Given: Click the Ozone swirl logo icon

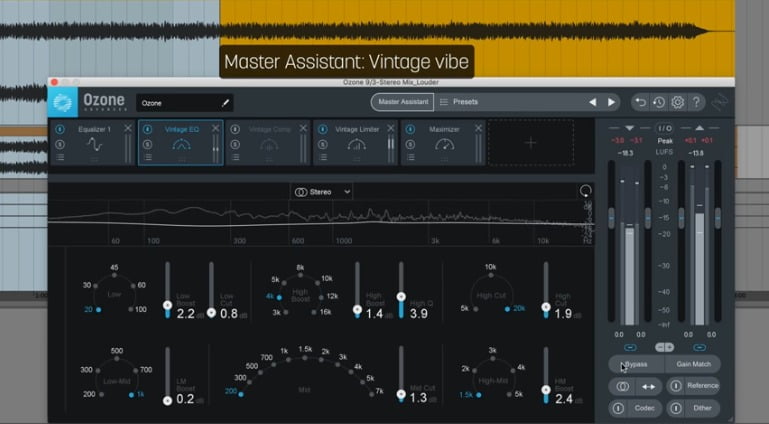Looking at the screenshot, I should (62, 102).
